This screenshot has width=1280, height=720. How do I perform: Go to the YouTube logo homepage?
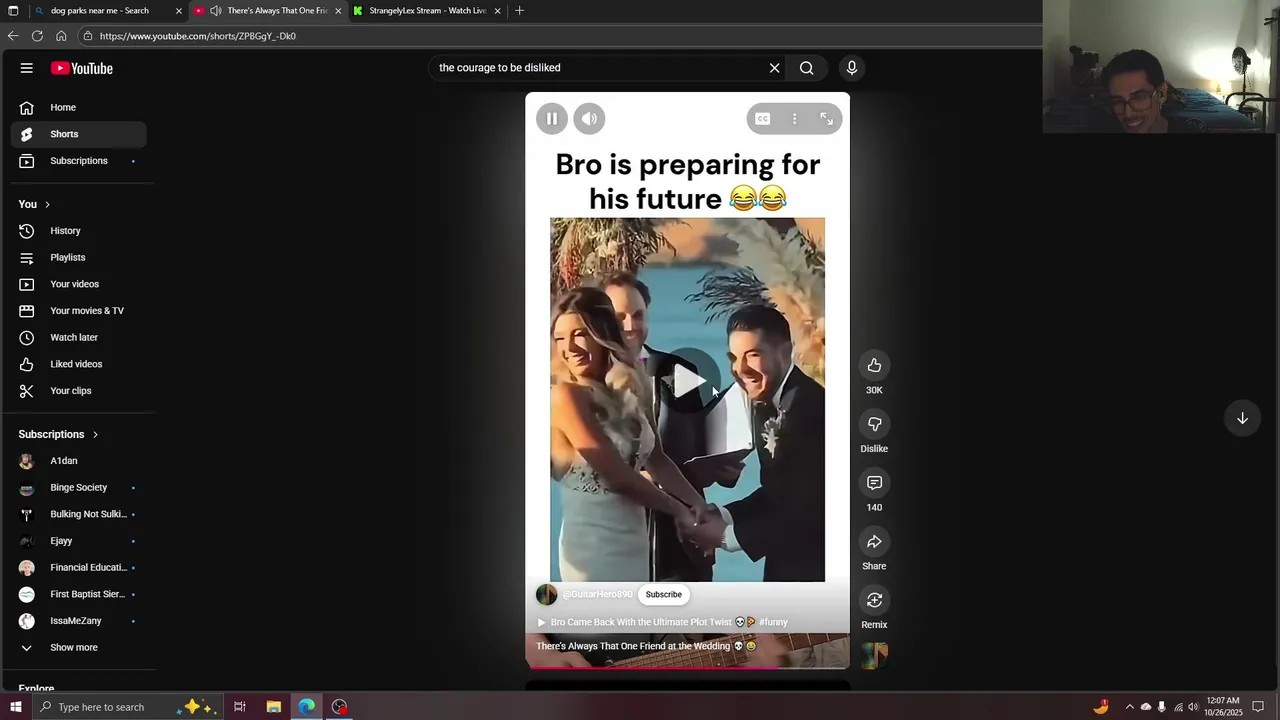(x=82, y=68)
